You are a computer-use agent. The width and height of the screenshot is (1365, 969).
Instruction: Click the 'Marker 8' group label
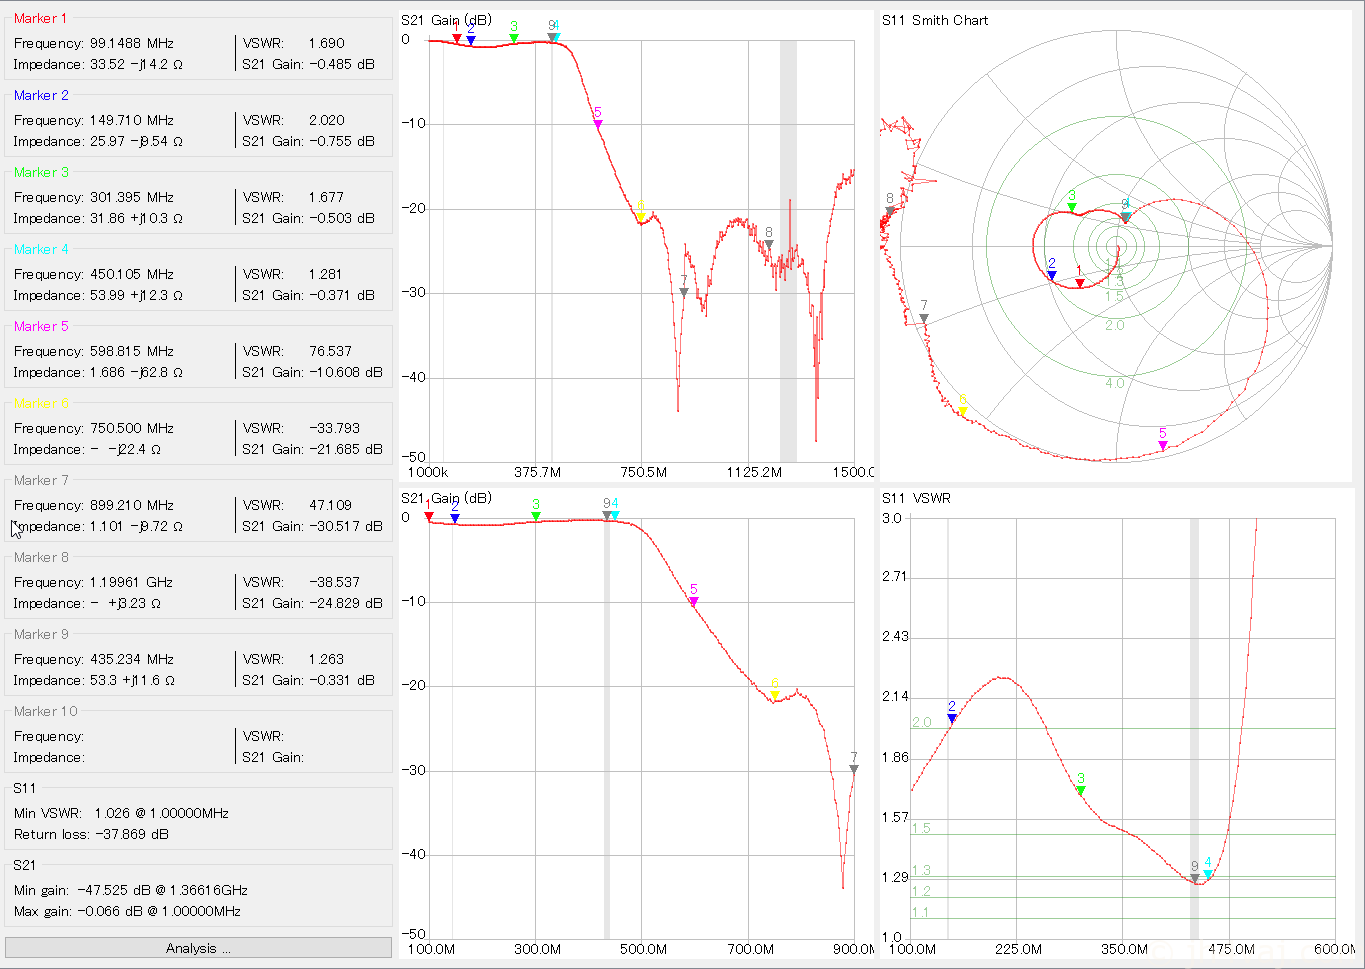pos(41,557)
